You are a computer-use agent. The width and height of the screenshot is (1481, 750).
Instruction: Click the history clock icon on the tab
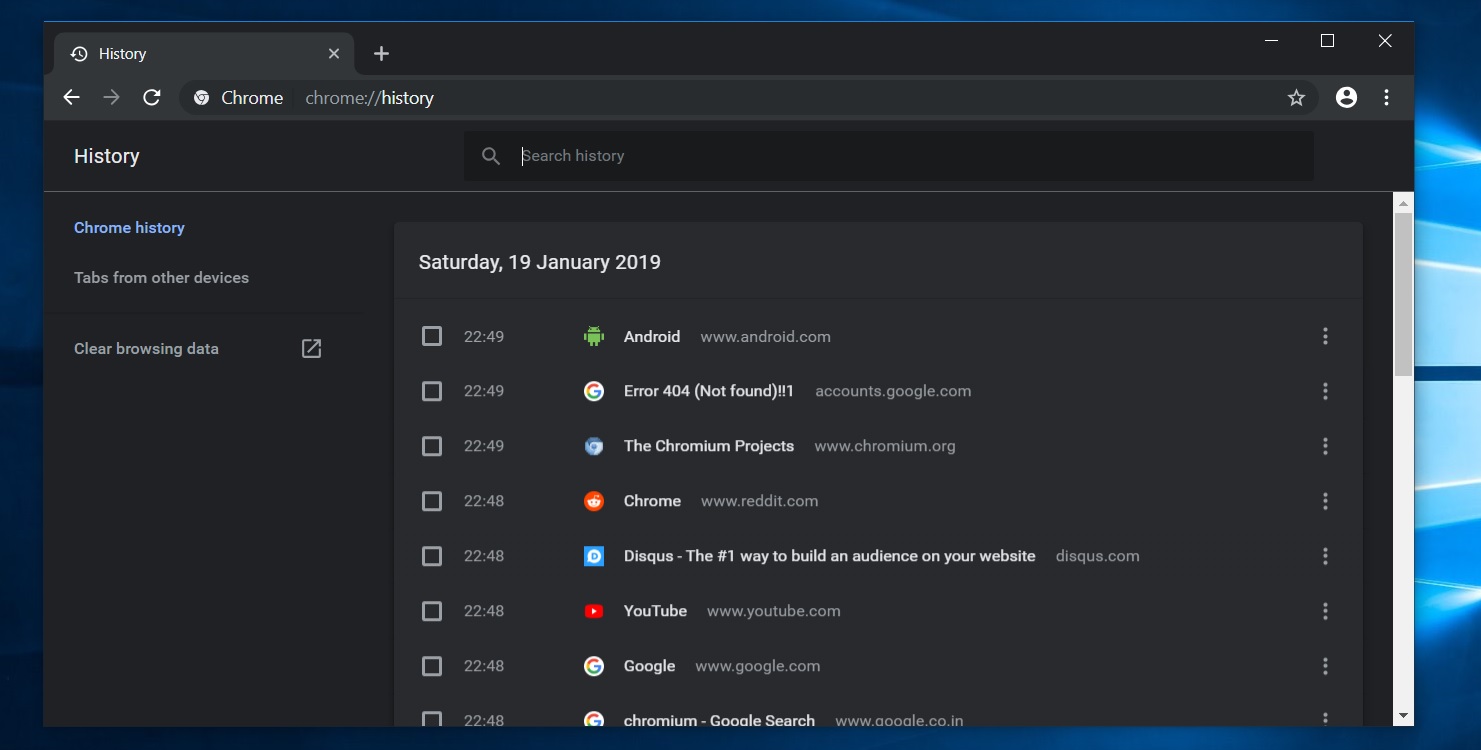[79, 54]
